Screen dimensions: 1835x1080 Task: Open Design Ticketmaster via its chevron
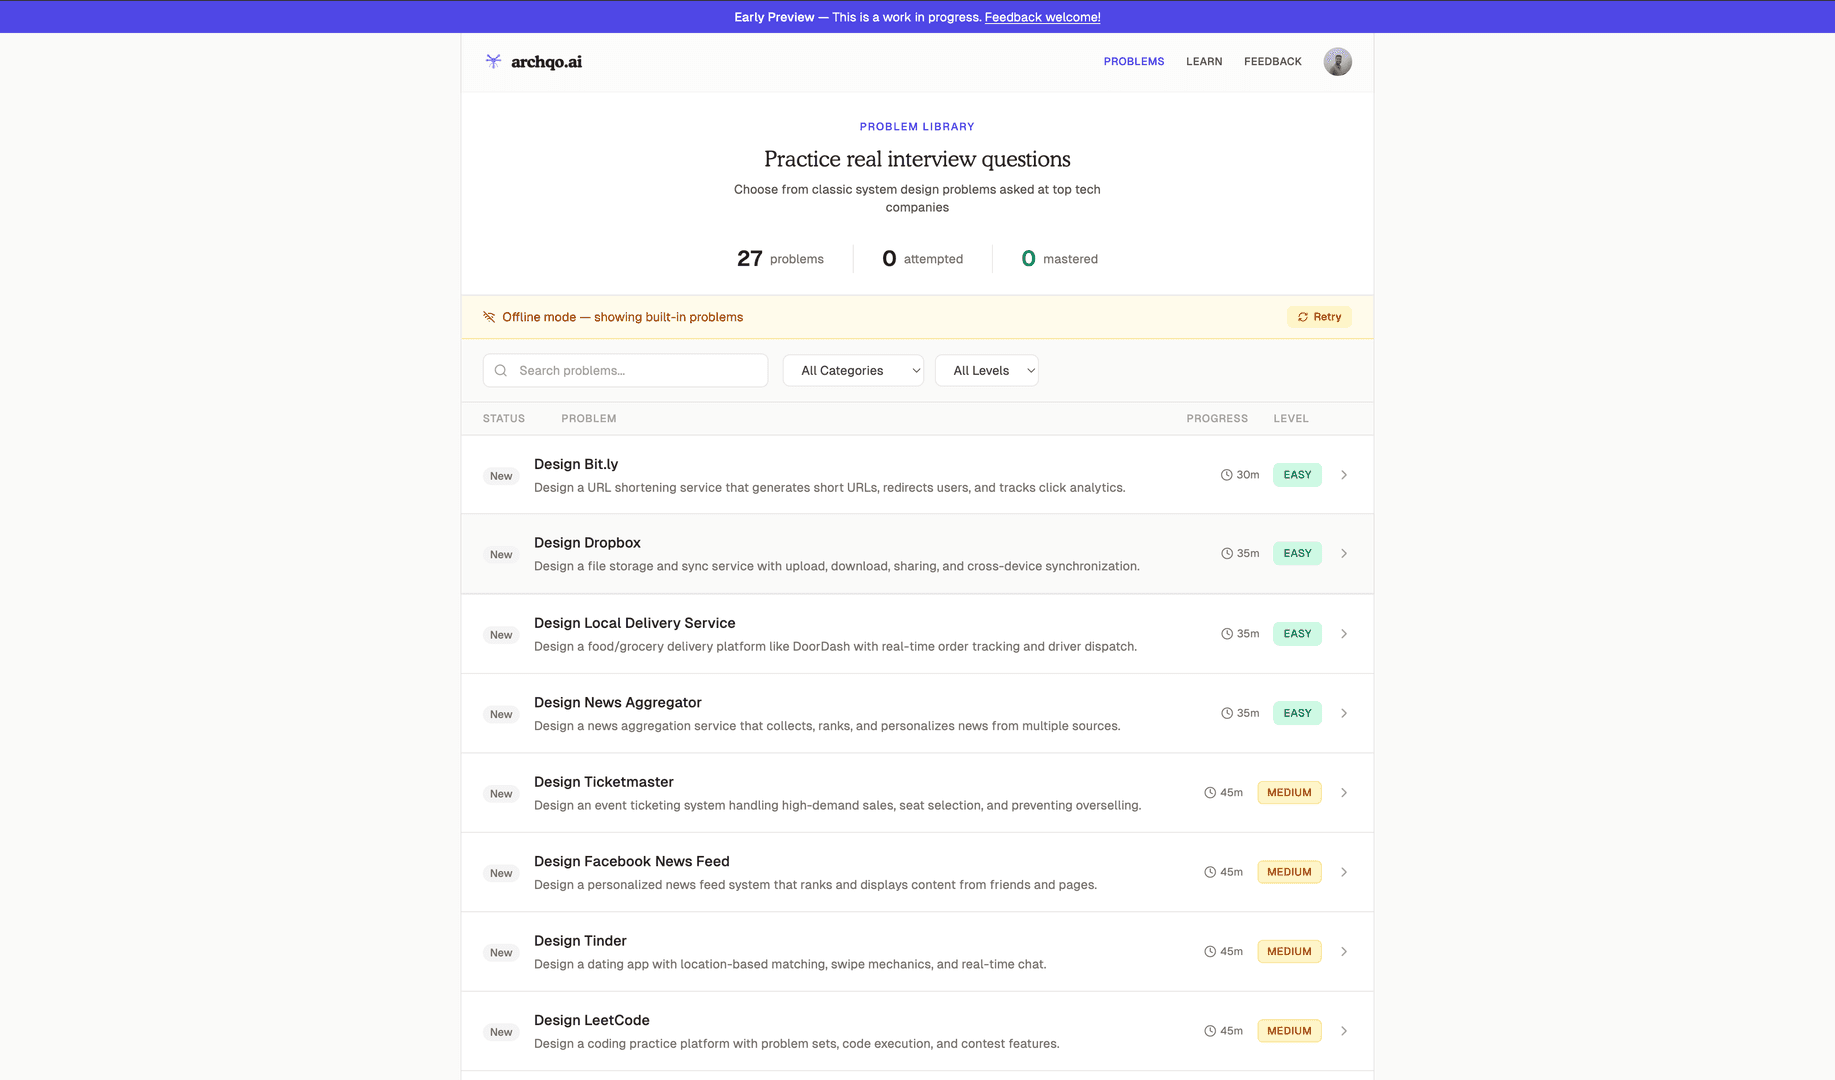[x=1344, y=793]
